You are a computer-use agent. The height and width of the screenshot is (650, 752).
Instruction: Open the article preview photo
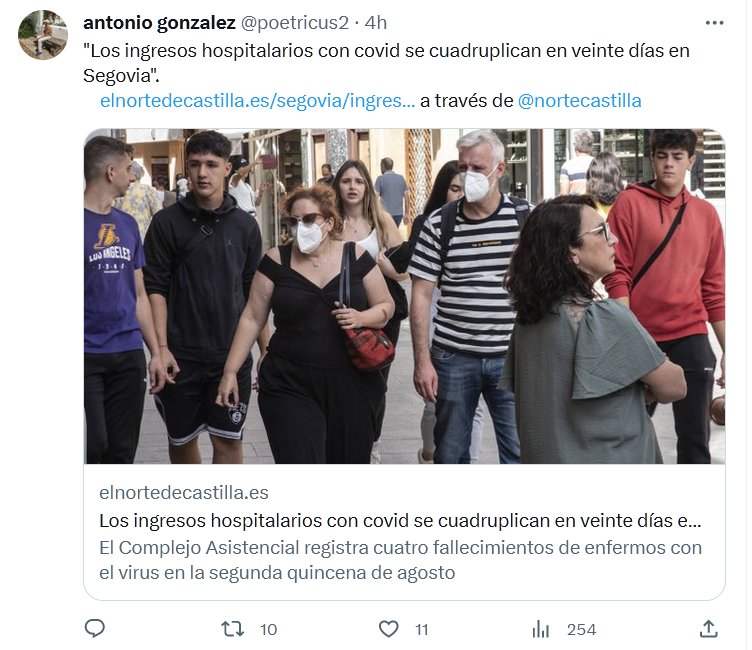(404, 296)
